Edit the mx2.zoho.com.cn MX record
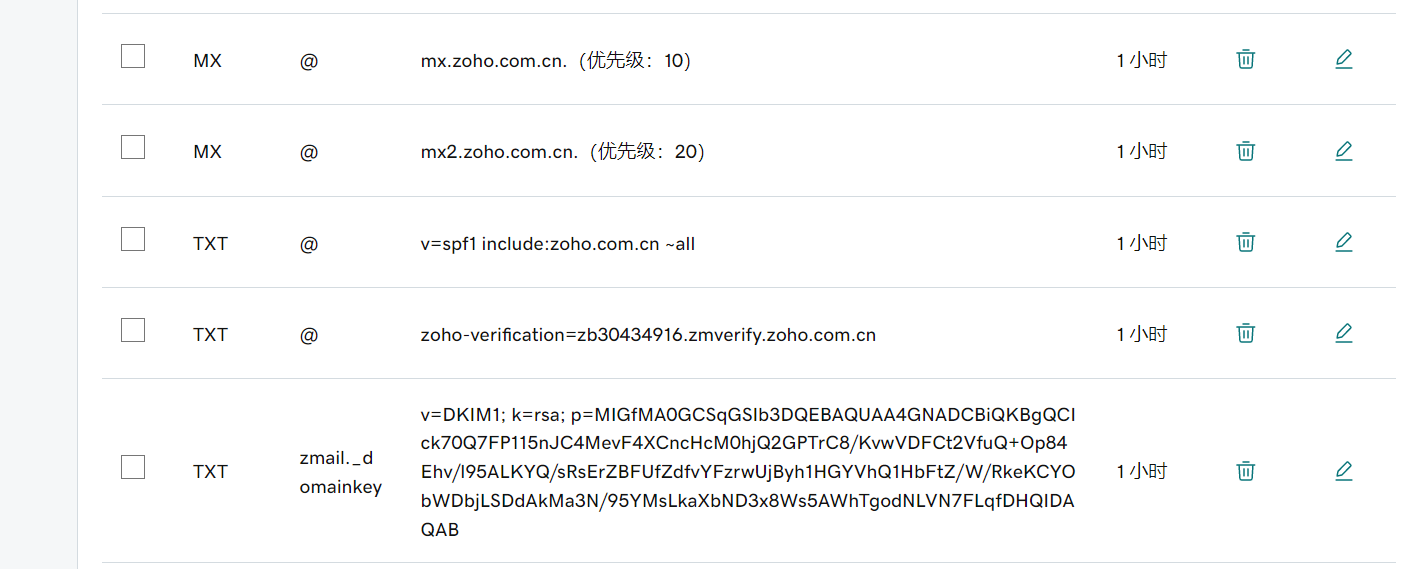The image size is (1419, 569). point(1343,151)
